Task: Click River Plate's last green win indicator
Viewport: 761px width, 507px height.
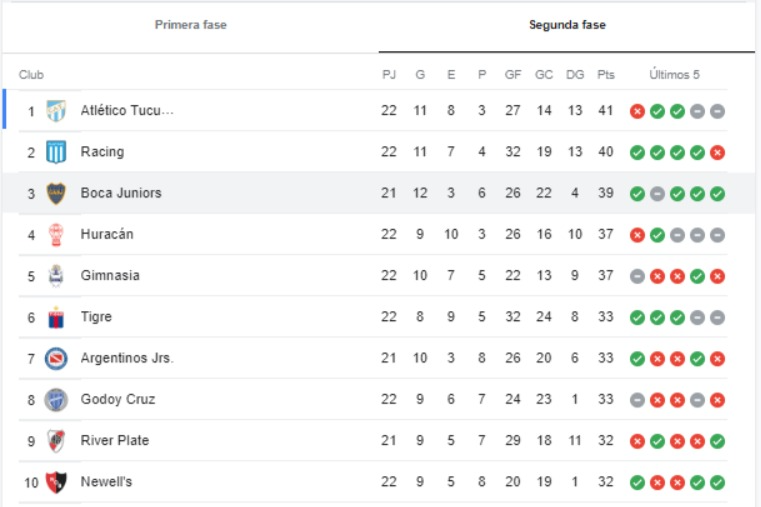Action: (x=717, y=441)
